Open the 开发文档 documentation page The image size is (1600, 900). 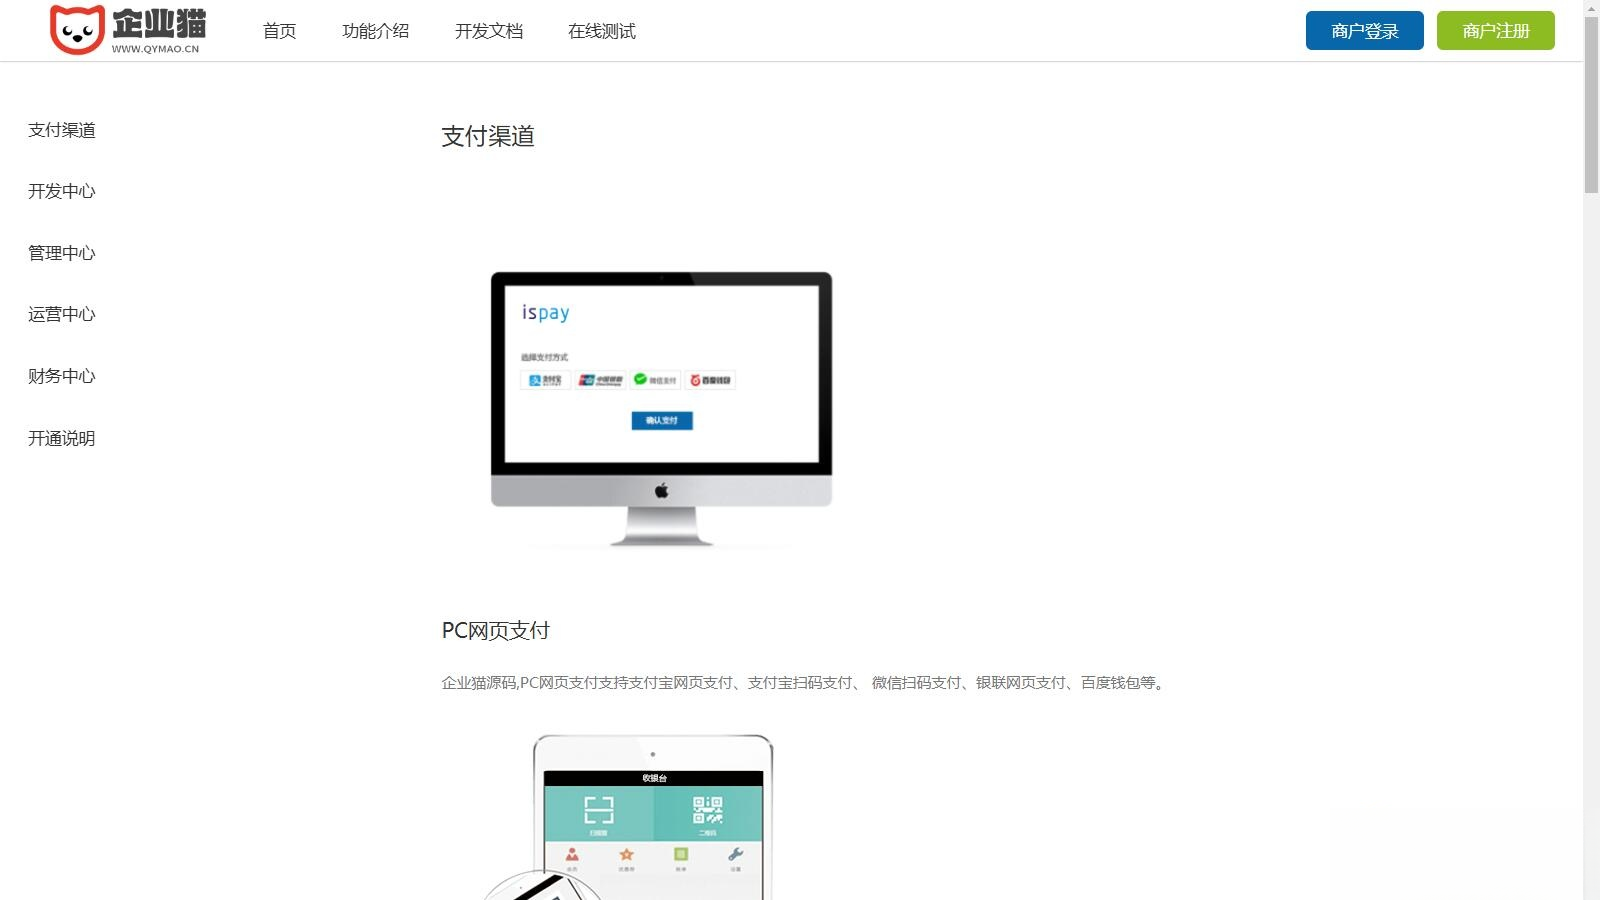[x=489, y=31]
